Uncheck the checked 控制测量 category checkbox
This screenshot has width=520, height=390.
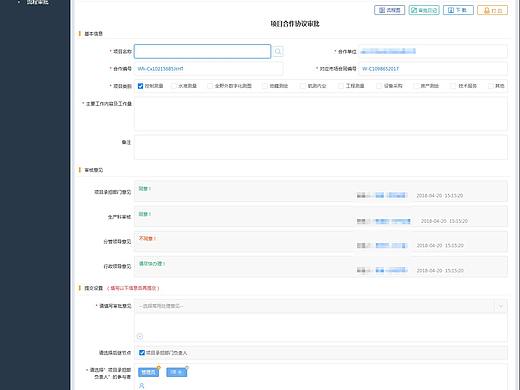[140, 86]
